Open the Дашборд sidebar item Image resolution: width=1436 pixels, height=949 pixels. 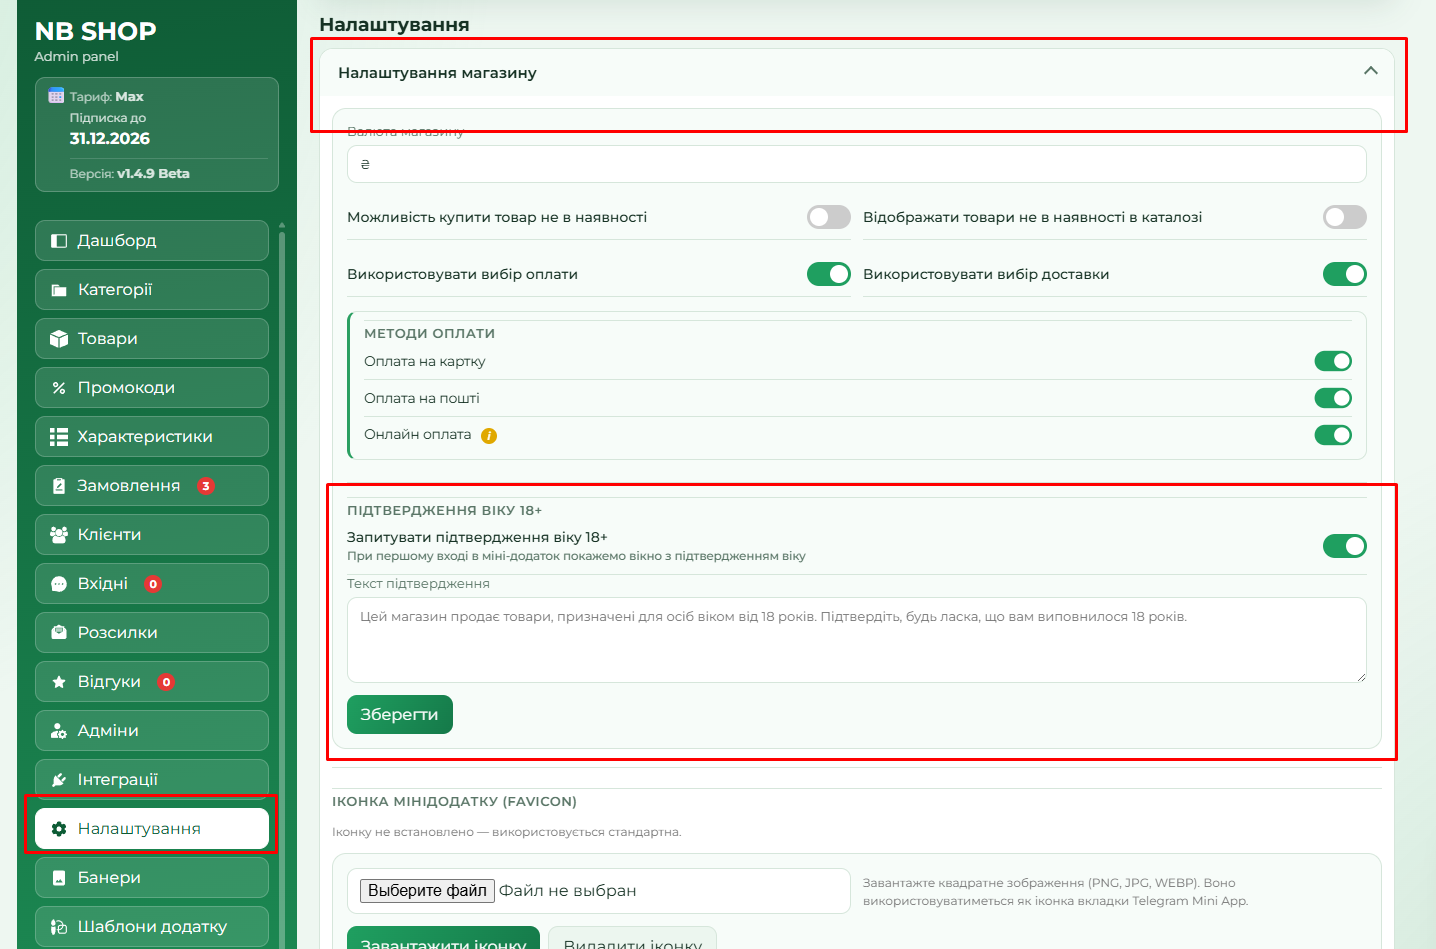(152, 240)
